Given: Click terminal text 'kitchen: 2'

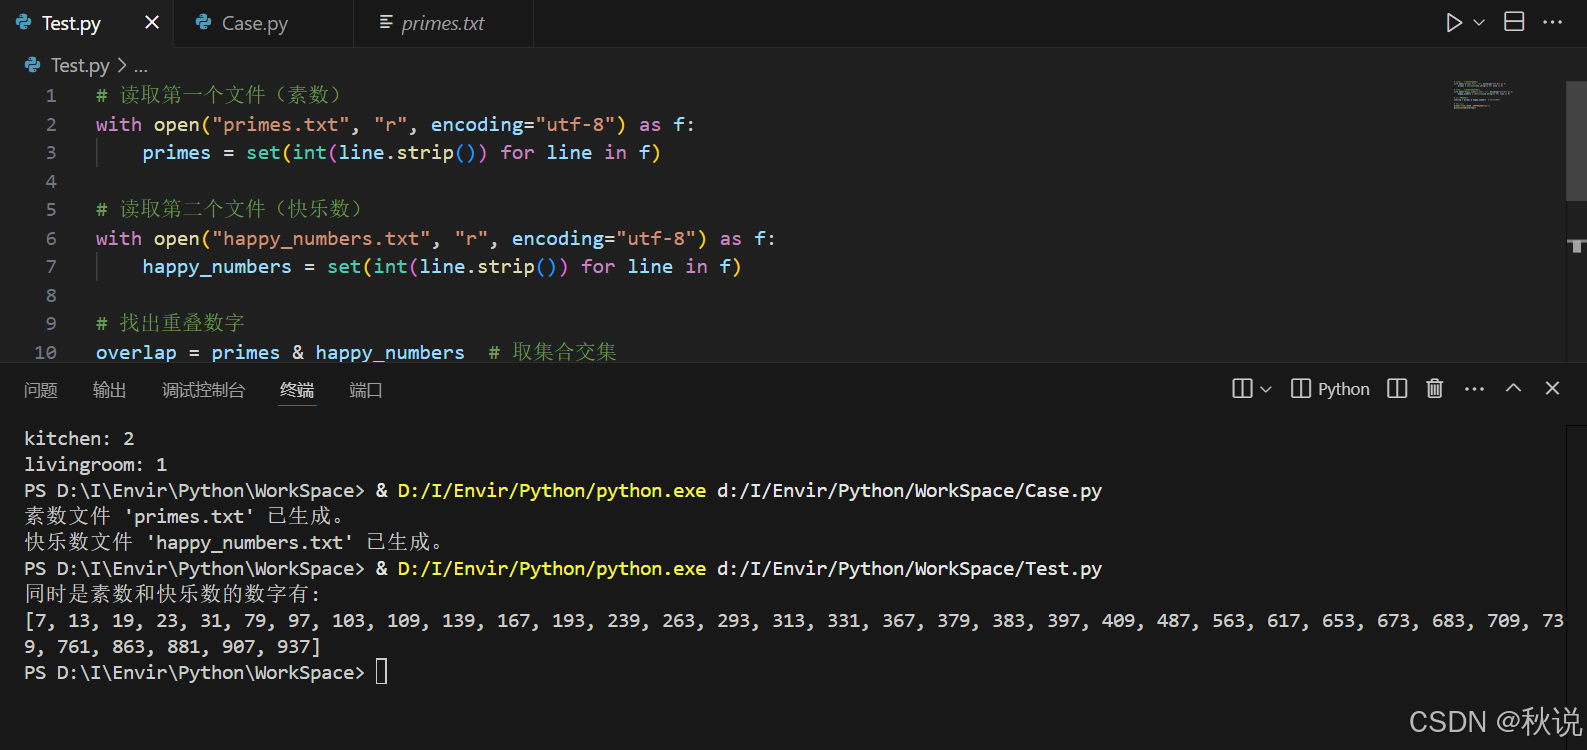Looking at the screenshot, I should [79, 439].
